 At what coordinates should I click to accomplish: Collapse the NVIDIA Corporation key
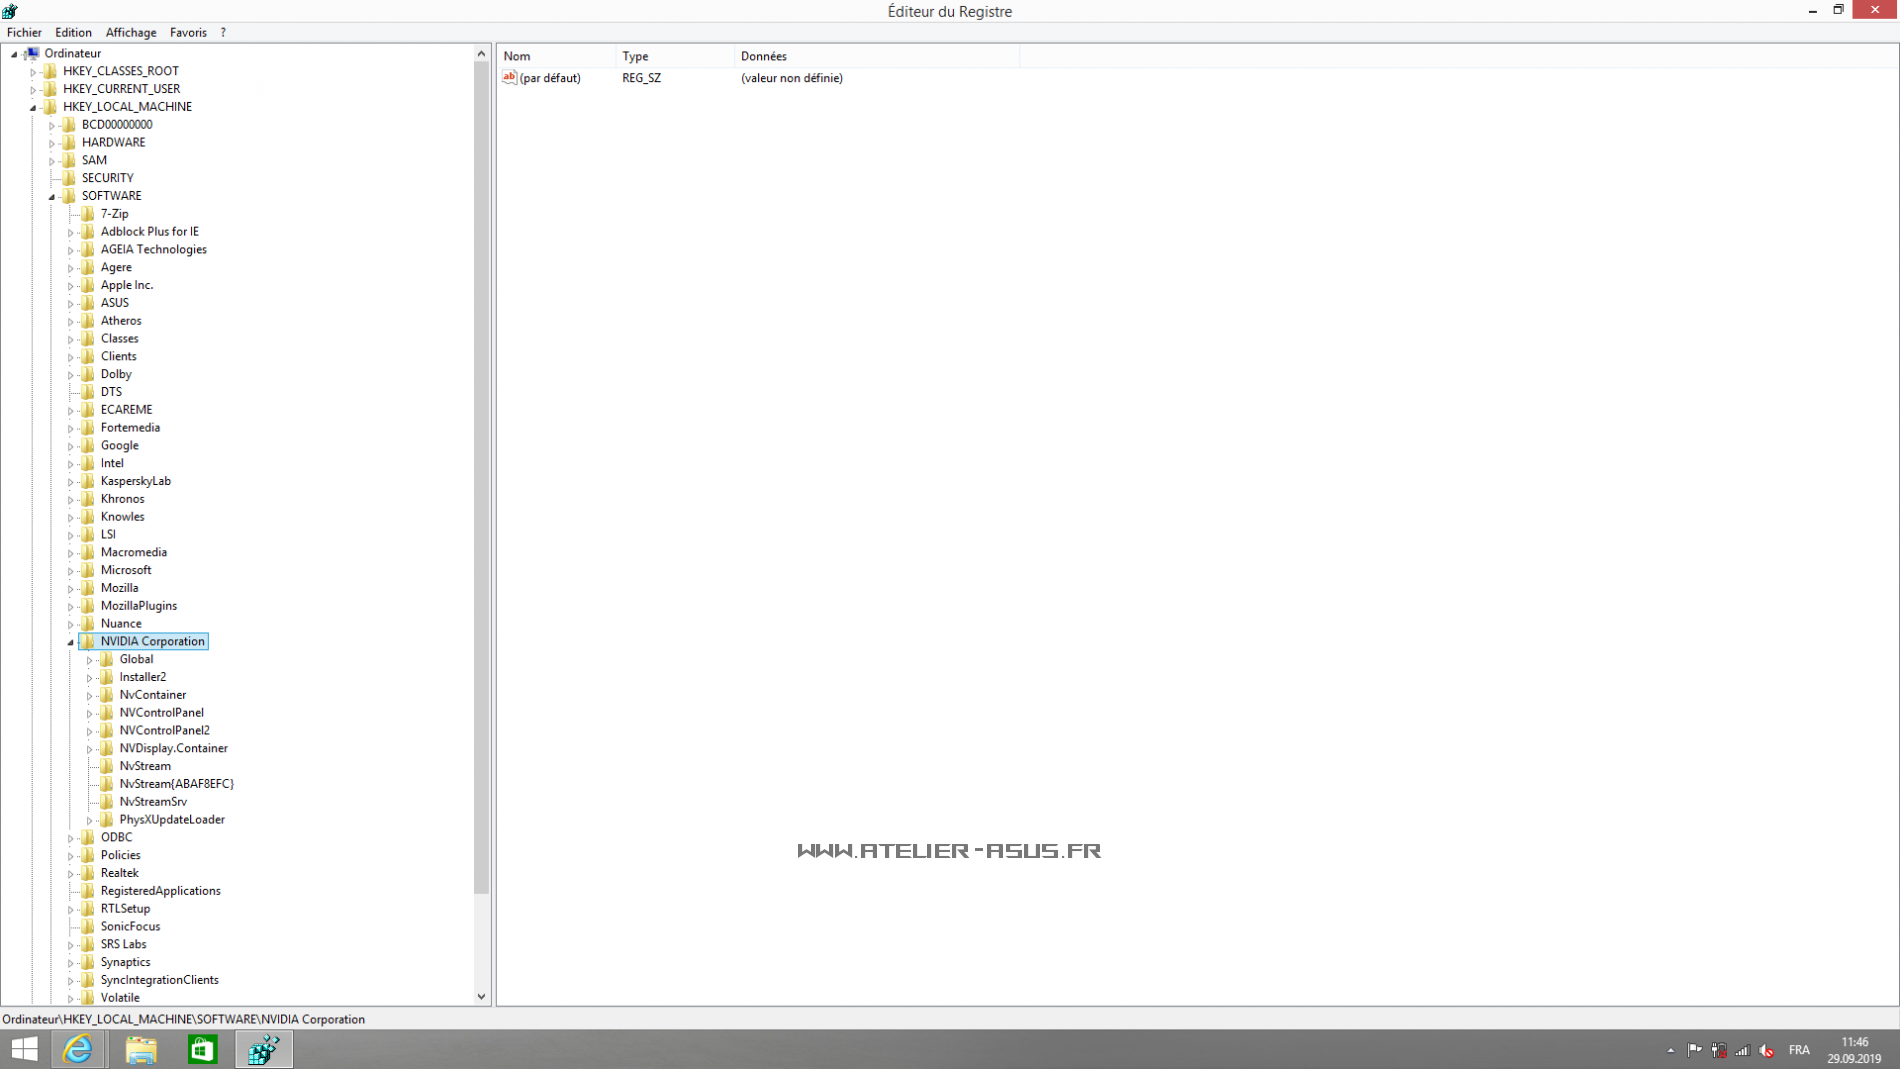click(71, 642)
